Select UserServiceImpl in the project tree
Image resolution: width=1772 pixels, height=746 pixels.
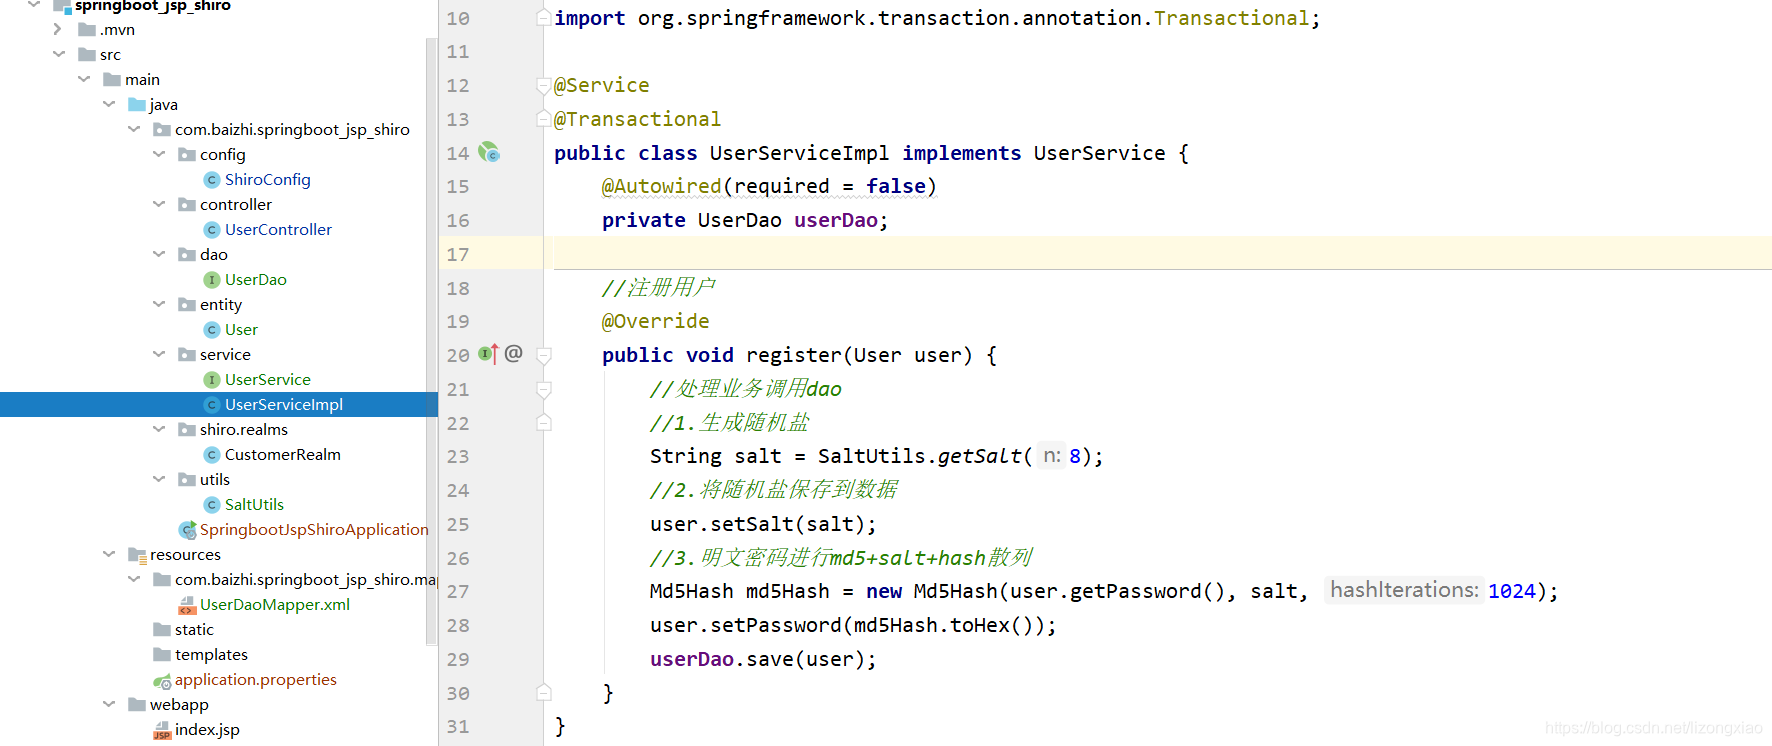pyautogui.click(x=219, y=405)
